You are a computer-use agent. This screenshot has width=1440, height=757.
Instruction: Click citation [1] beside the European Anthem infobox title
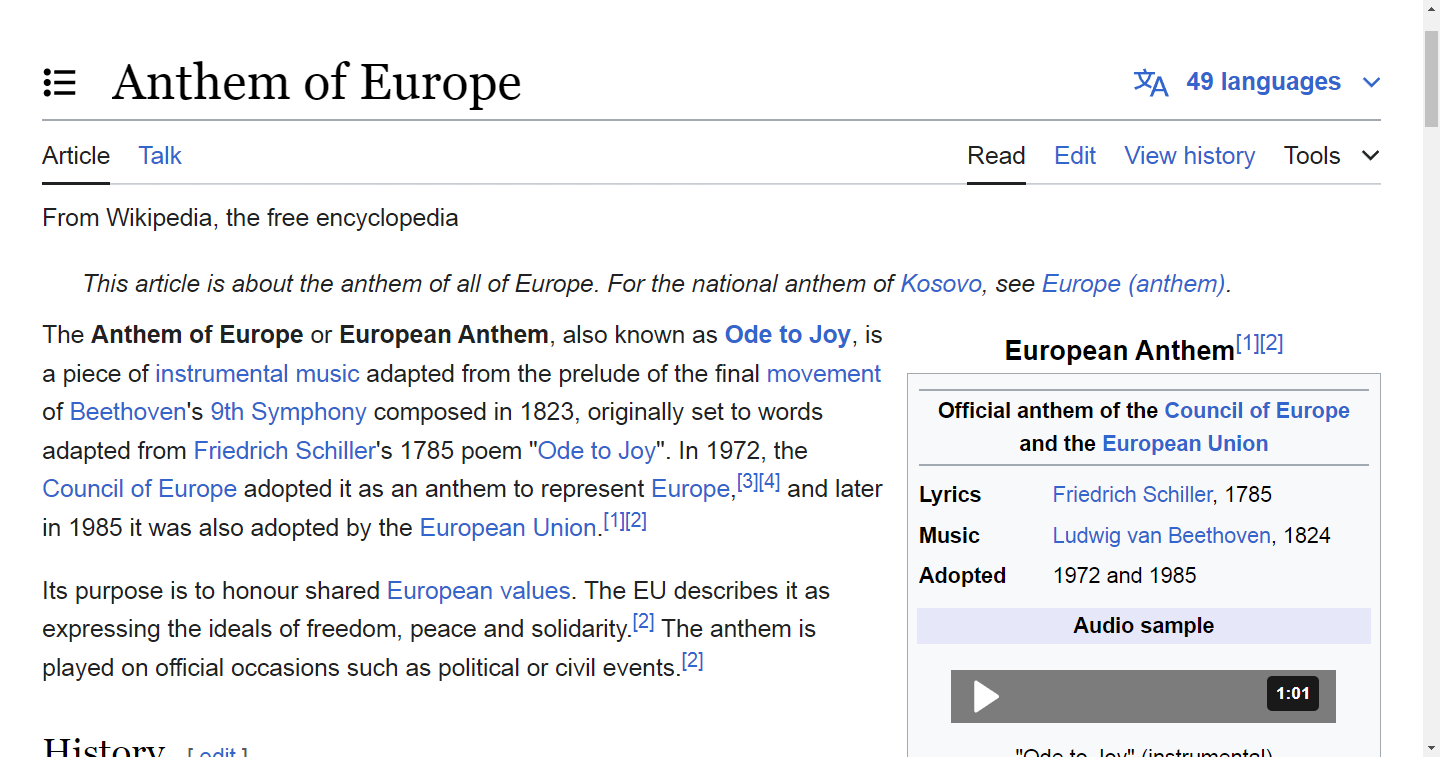tap(1248, 344)
